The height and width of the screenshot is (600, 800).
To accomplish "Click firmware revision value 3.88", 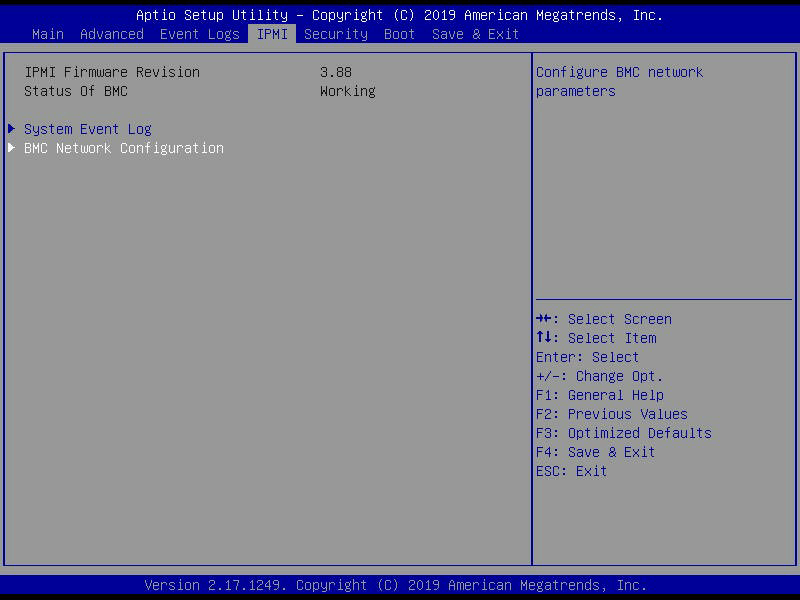I will (x=336, y=72).
